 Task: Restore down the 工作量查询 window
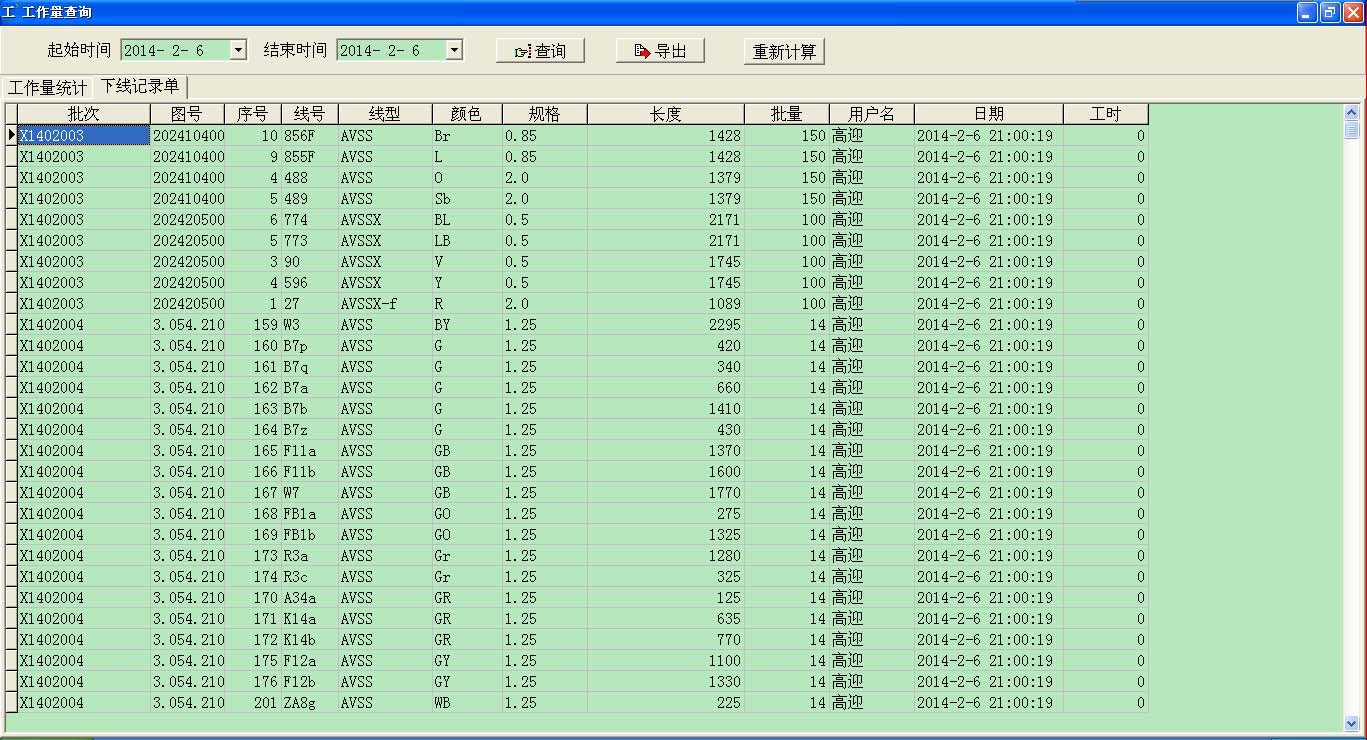pyautogui.click(x=1330, y=12)
